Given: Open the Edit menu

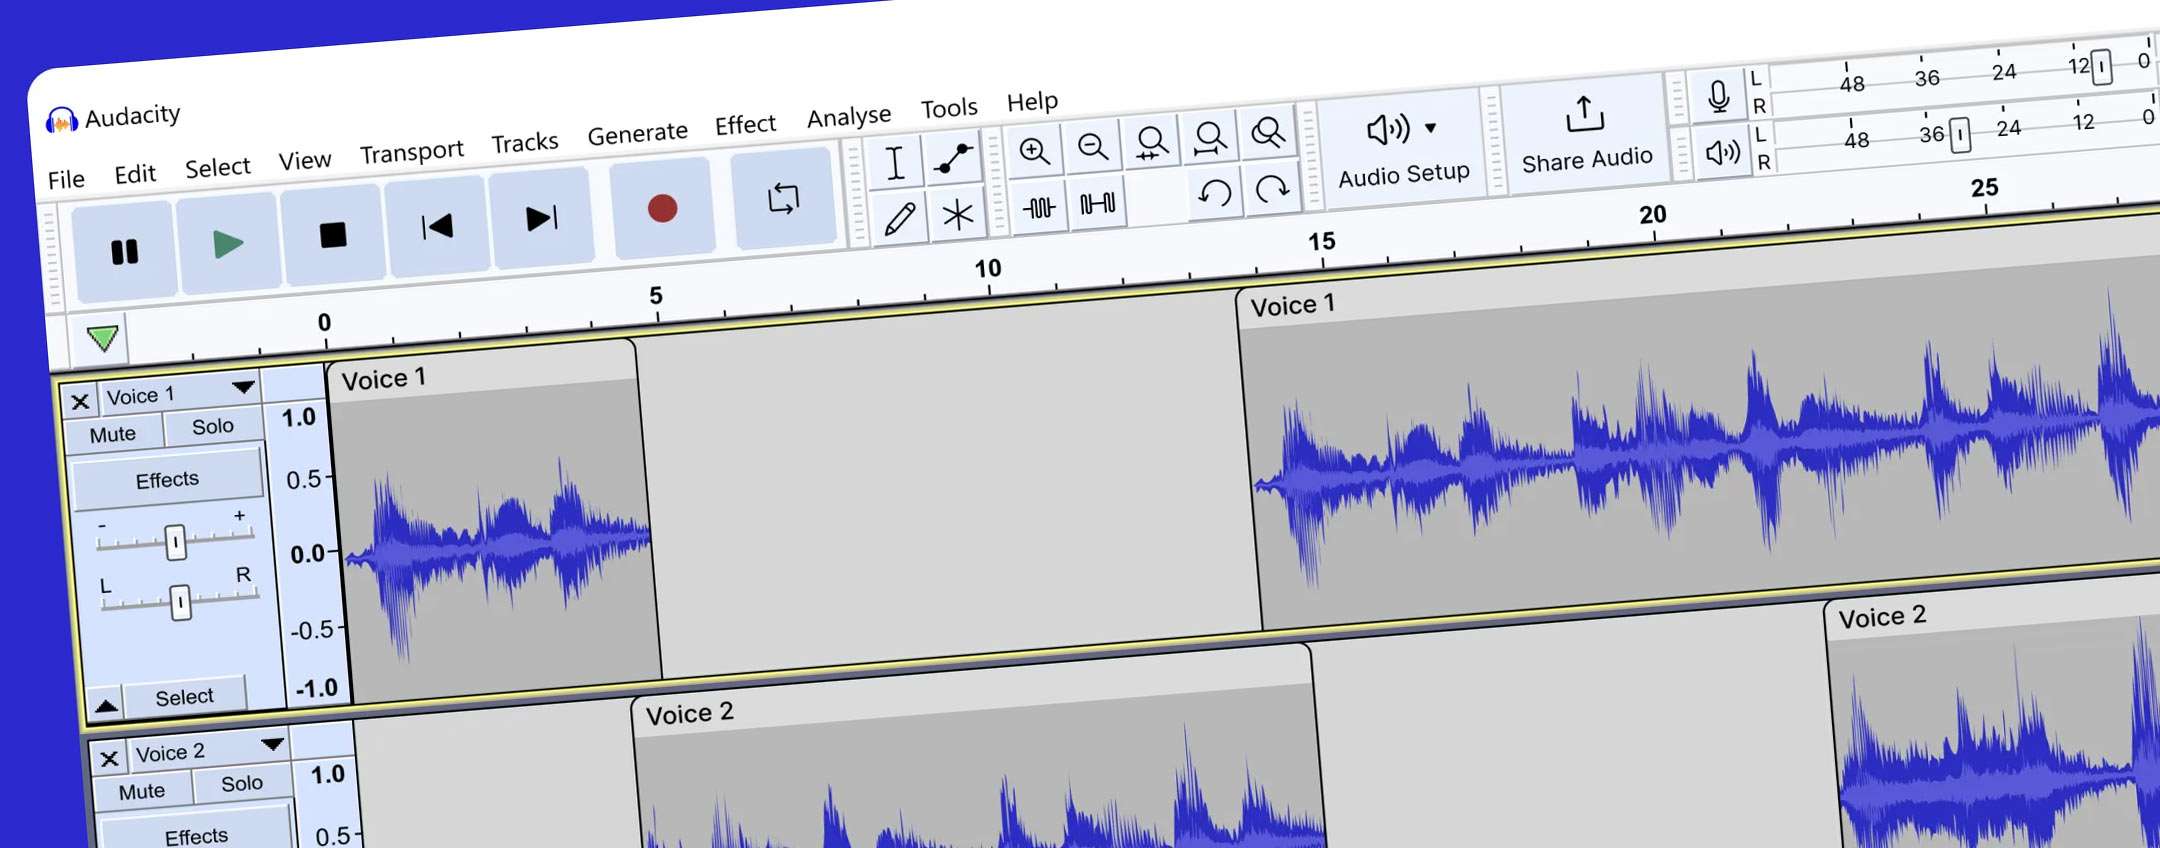Looking at the screenshot, I should coord(135,175).
